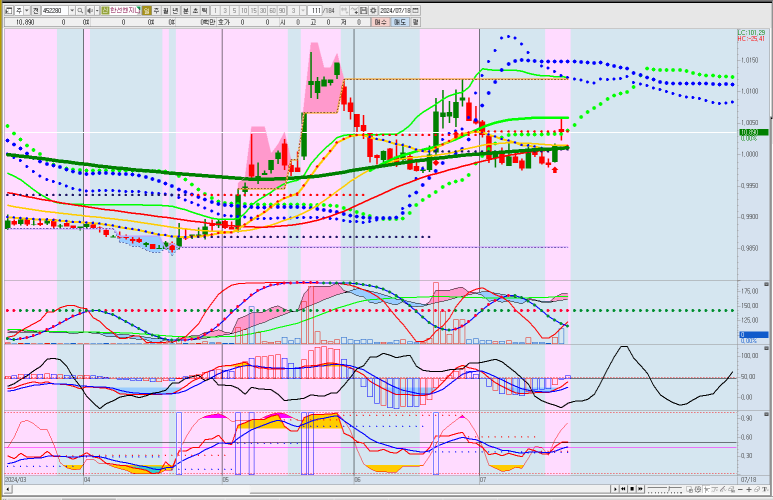Select the 일 daily period toggle
The height and width of the screenshot is (500, 773).
pyautogui.click(x=146, y=10)
